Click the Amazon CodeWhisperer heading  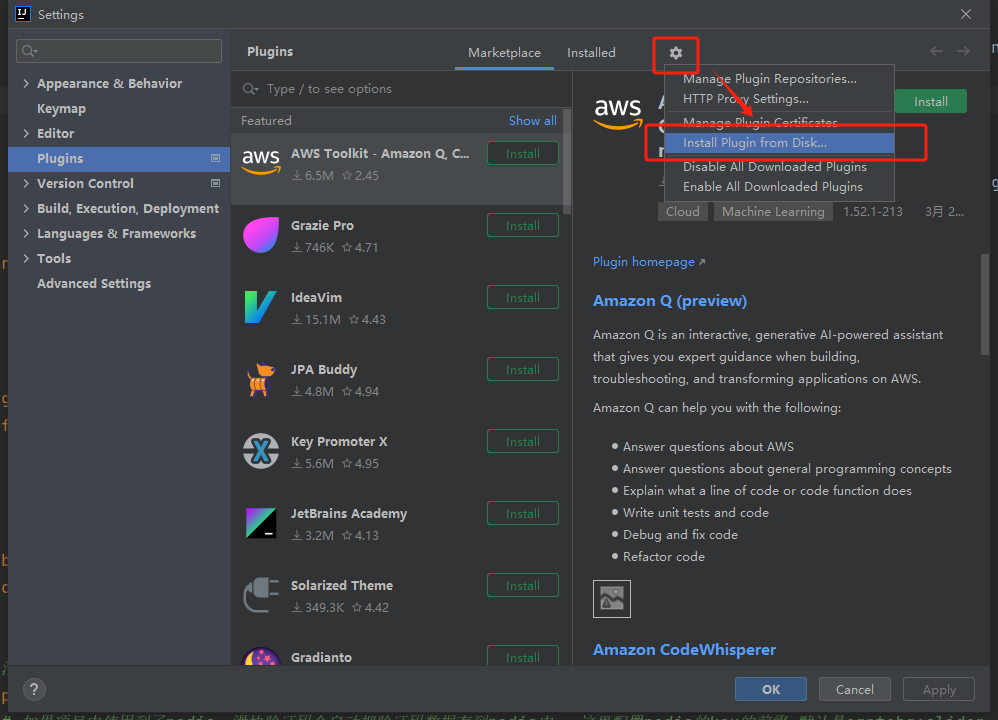[x=684, y=649]
